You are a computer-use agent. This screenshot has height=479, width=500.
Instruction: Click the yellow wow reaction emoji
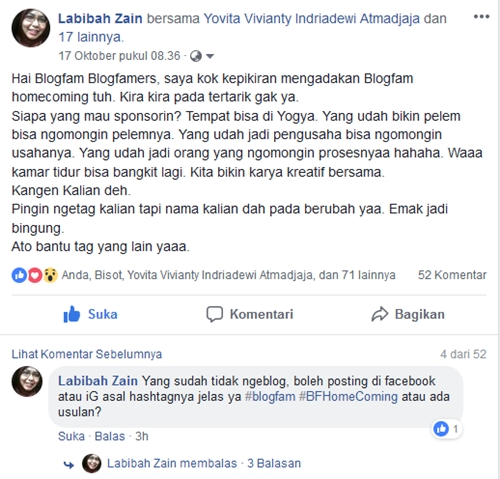(x=50, y=275)
